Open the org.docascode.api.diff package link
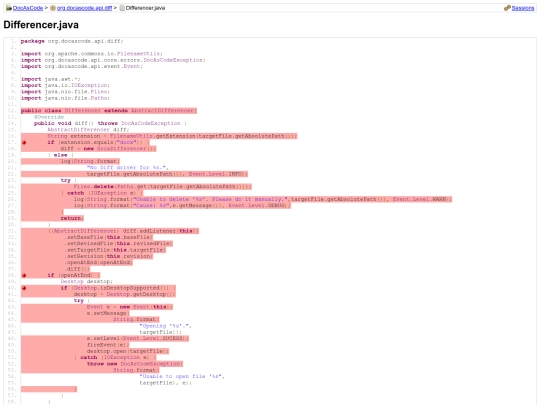Viewport: 540px width, 405px height. tap(84, 8)
